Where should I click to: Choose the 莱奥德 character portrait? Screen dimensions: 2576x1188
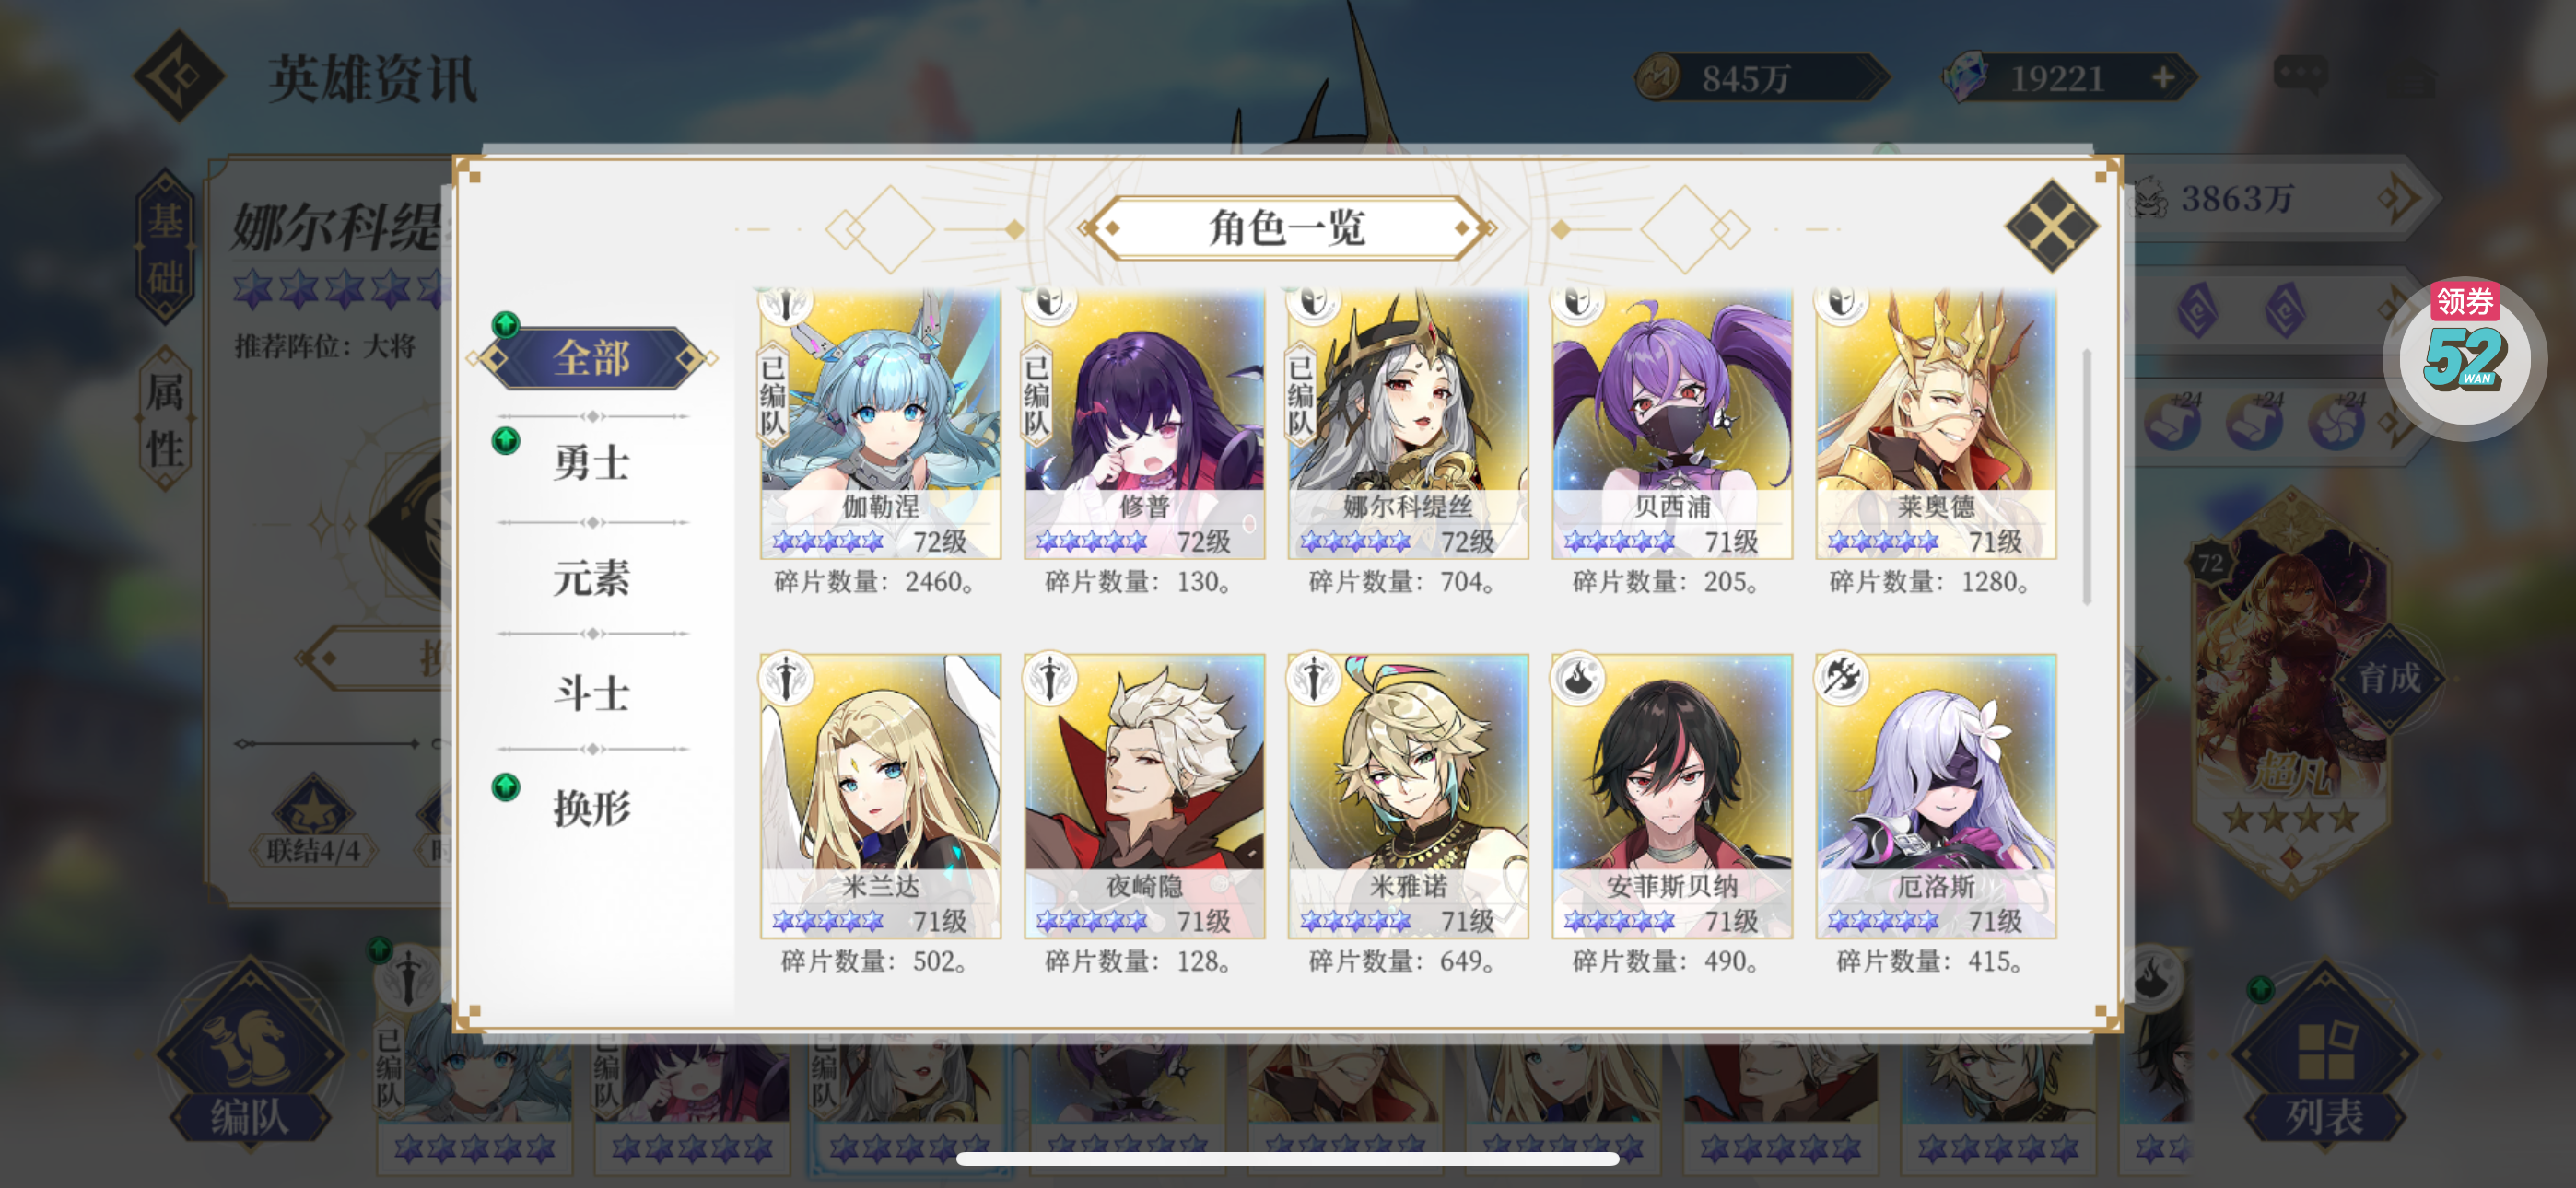(1936, 424)
